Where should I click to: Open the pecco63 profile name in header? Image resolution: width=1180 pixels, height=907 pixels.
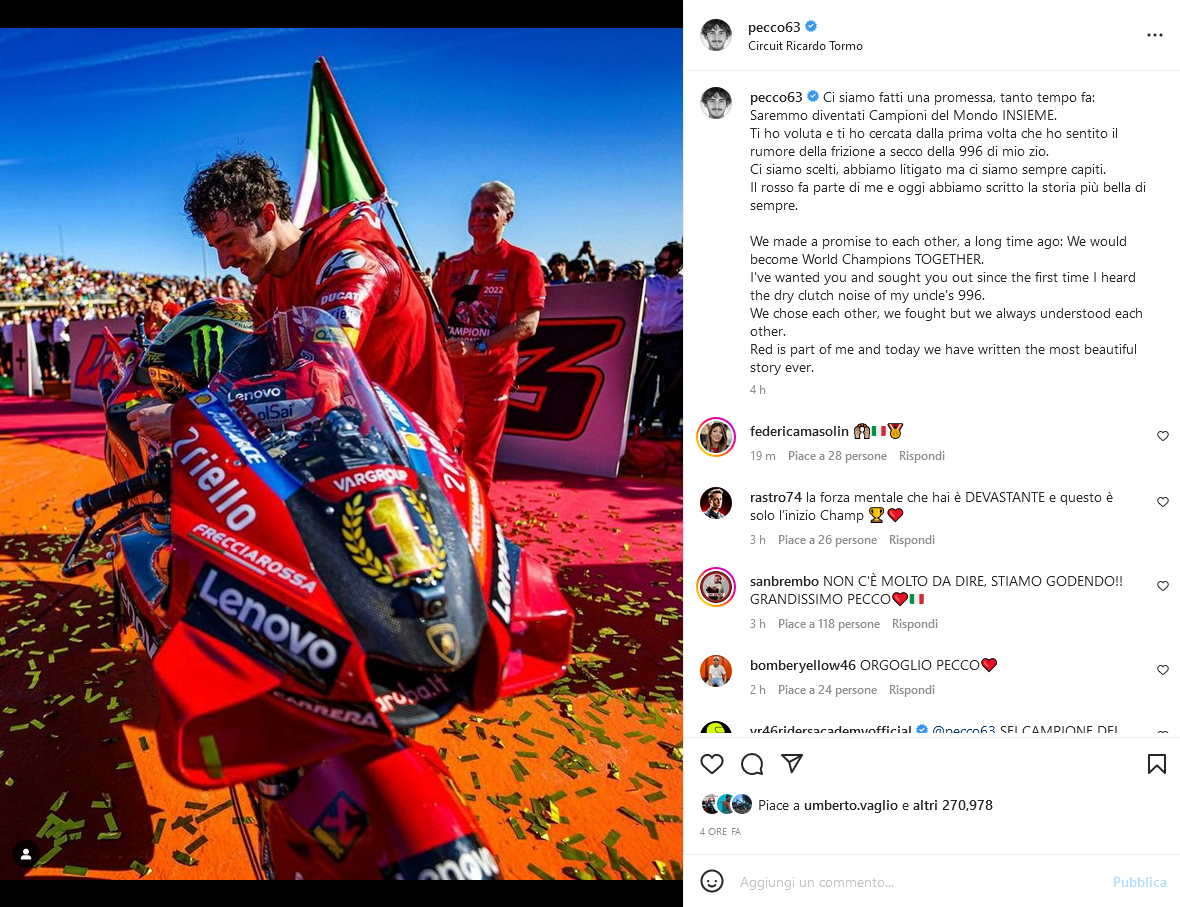774,27
